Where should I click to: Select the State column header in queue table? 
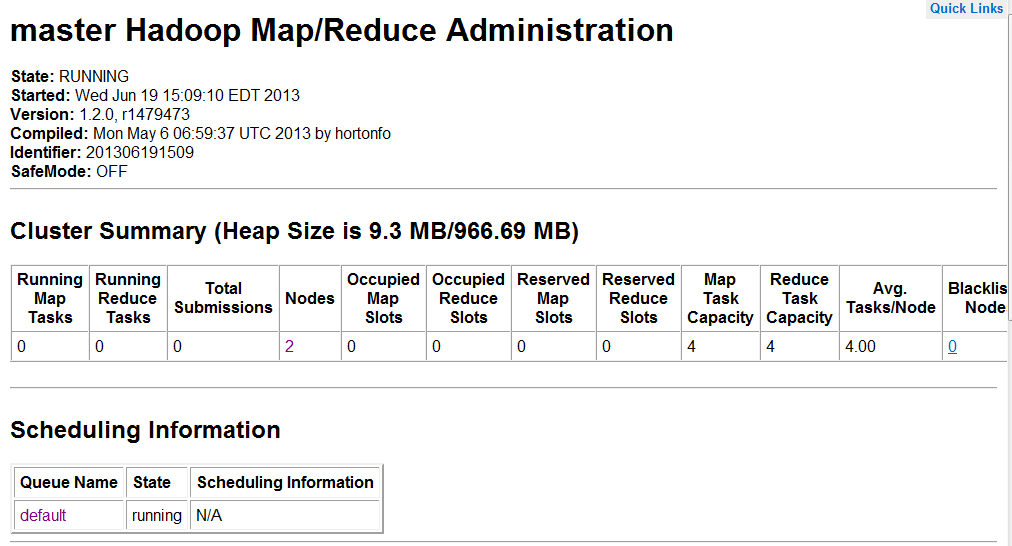157,482
